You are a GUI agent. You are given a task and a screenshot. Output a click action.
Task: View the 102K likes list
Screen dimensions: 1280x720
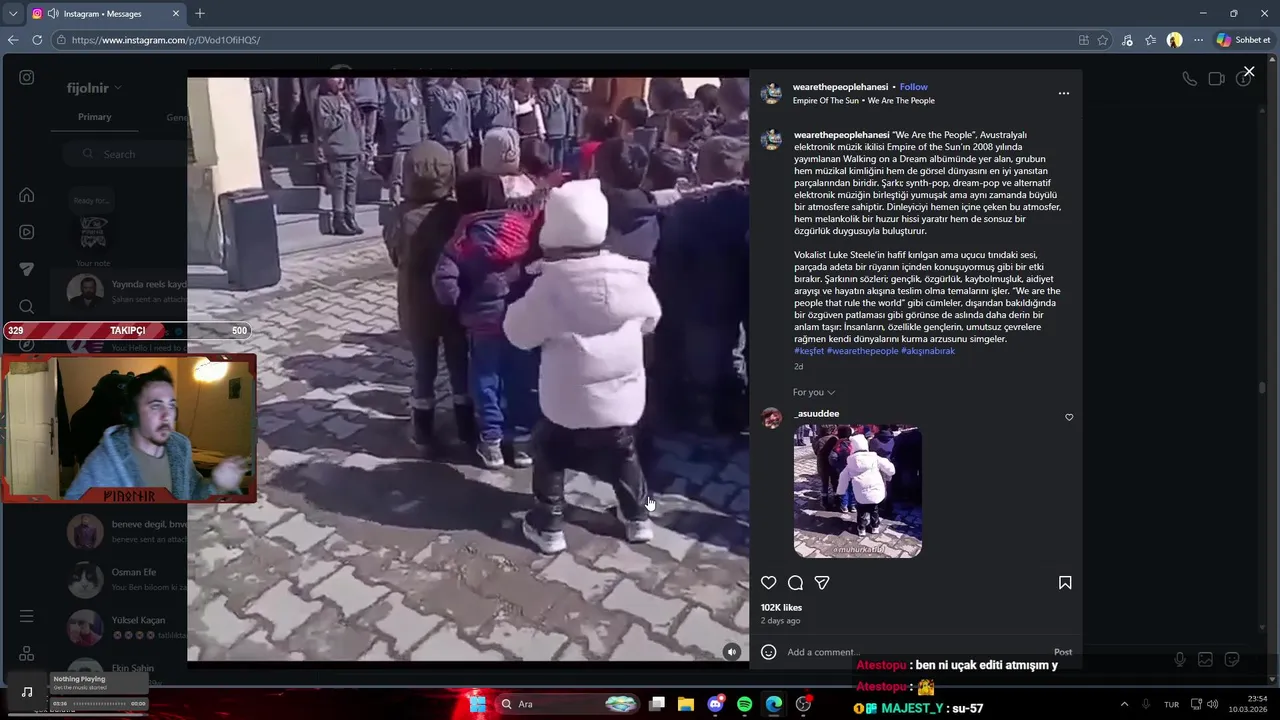(781, 607)
